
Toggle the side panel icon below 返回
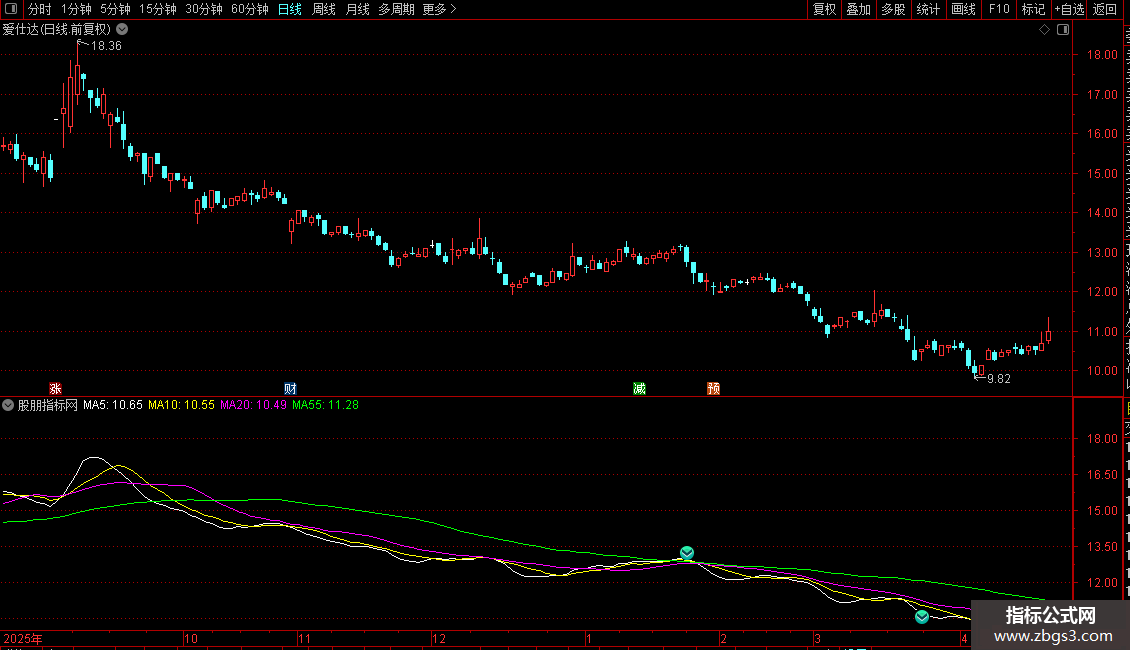[x=1063, y=30]
